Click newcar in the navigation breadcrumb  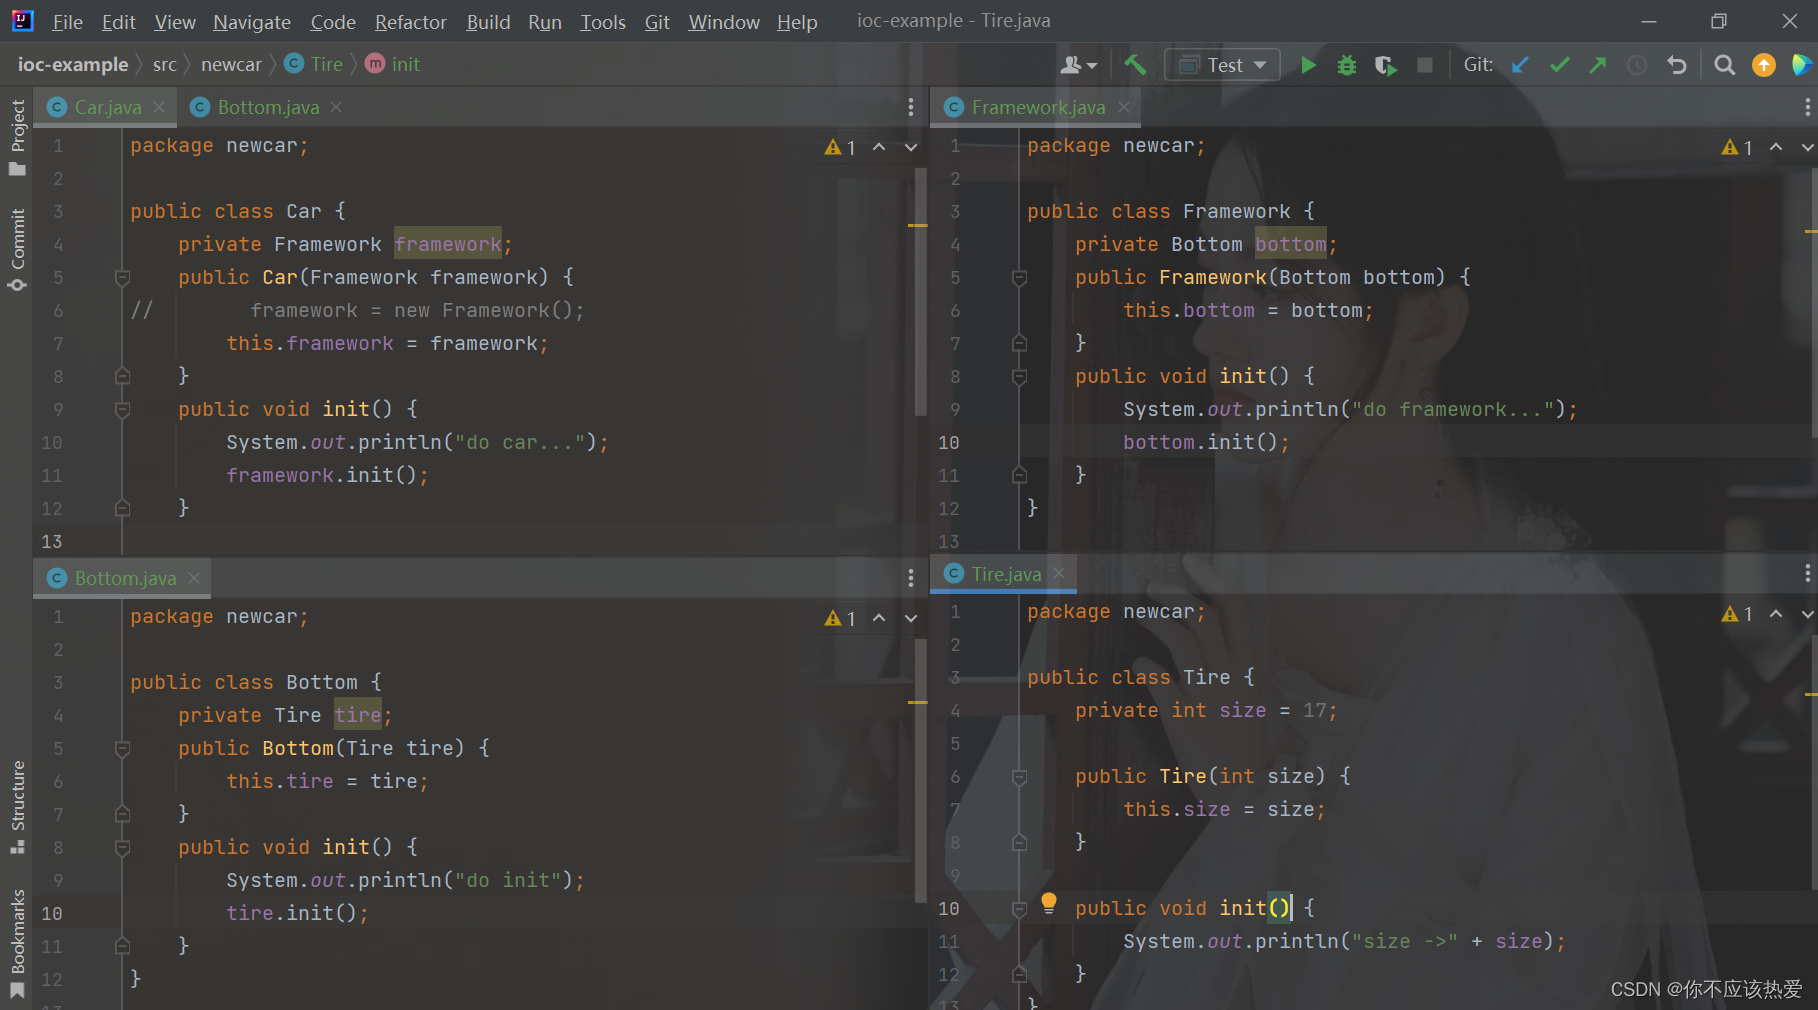point(231,65)
